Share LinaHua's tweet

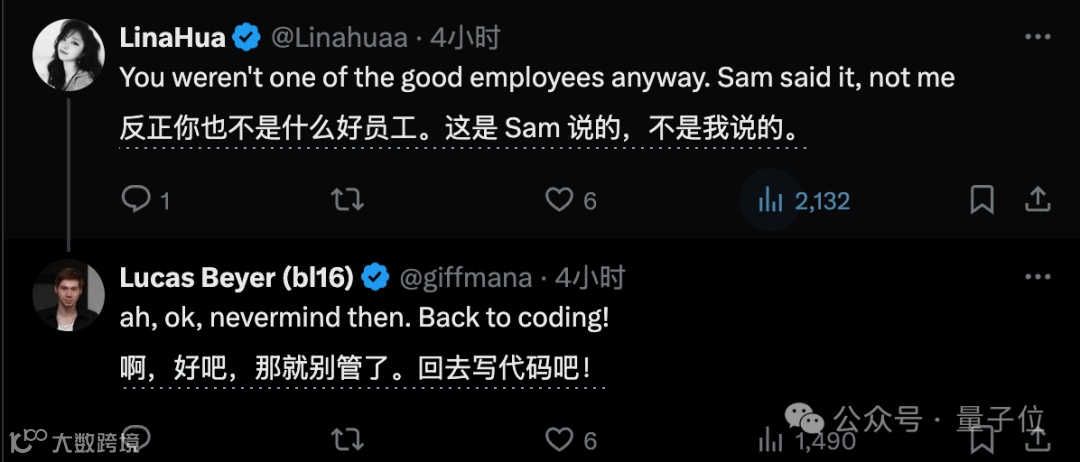tap(1037, 200)
